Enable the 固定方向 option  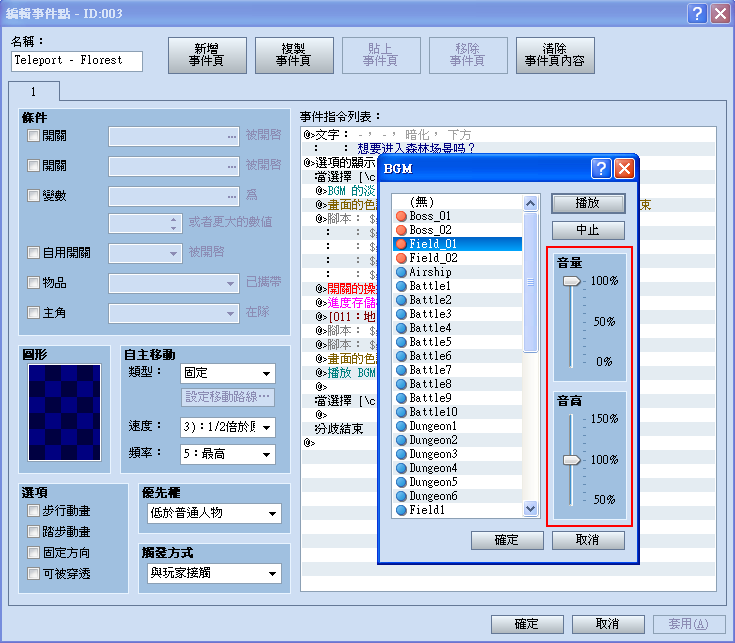coord(33,553)
